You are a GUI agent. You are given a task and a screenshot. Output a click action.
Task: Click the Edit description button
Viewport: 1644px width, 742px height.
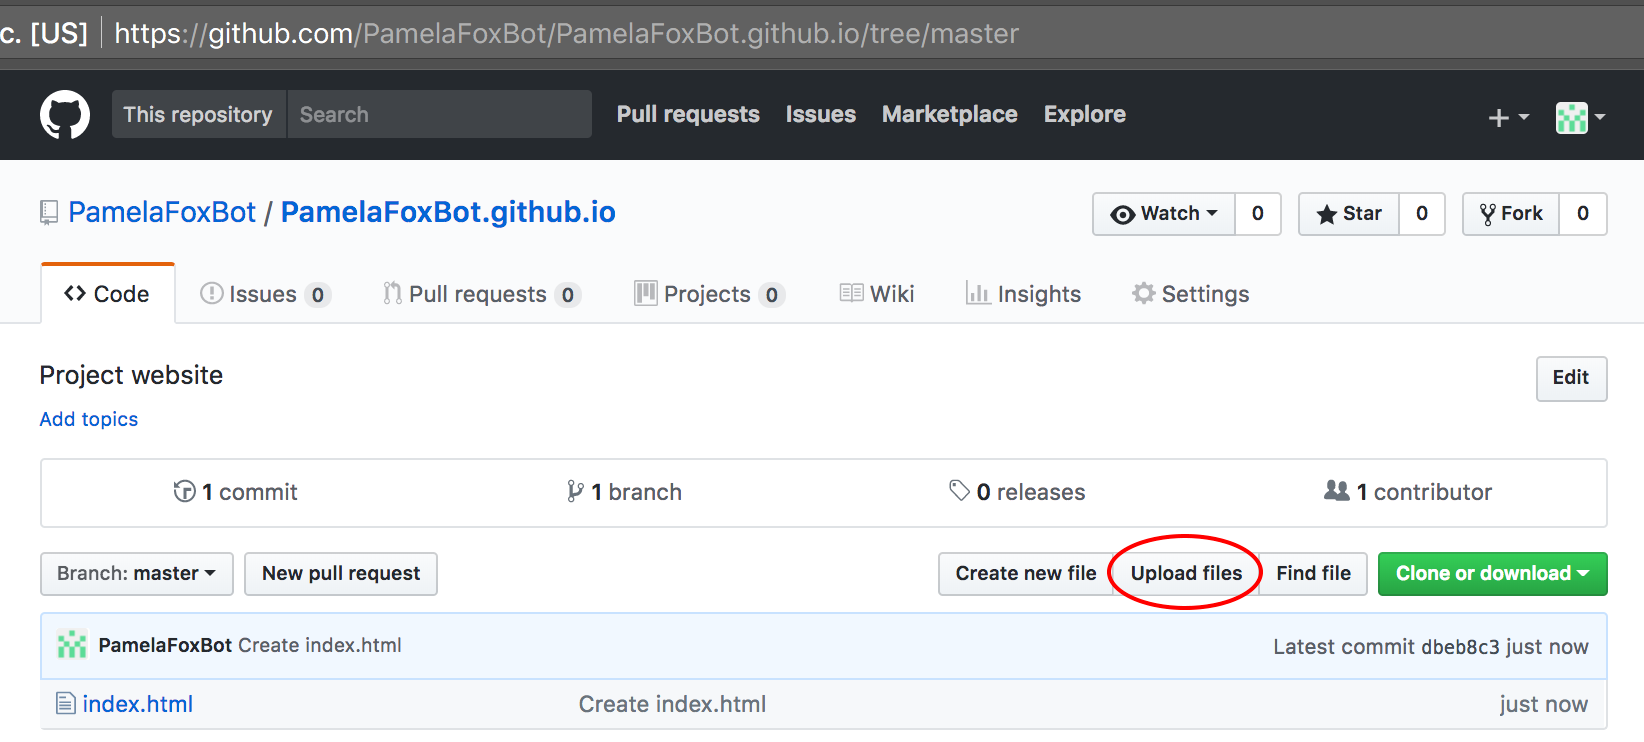1571,378
